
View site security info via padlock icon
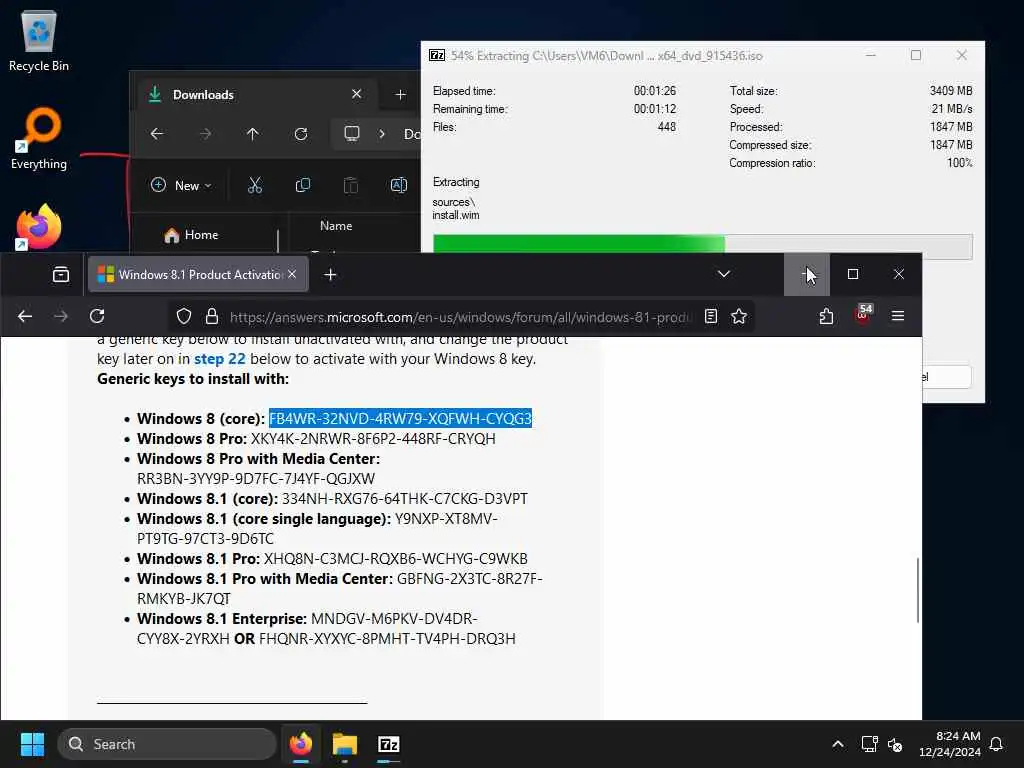[x=212, y=317]
